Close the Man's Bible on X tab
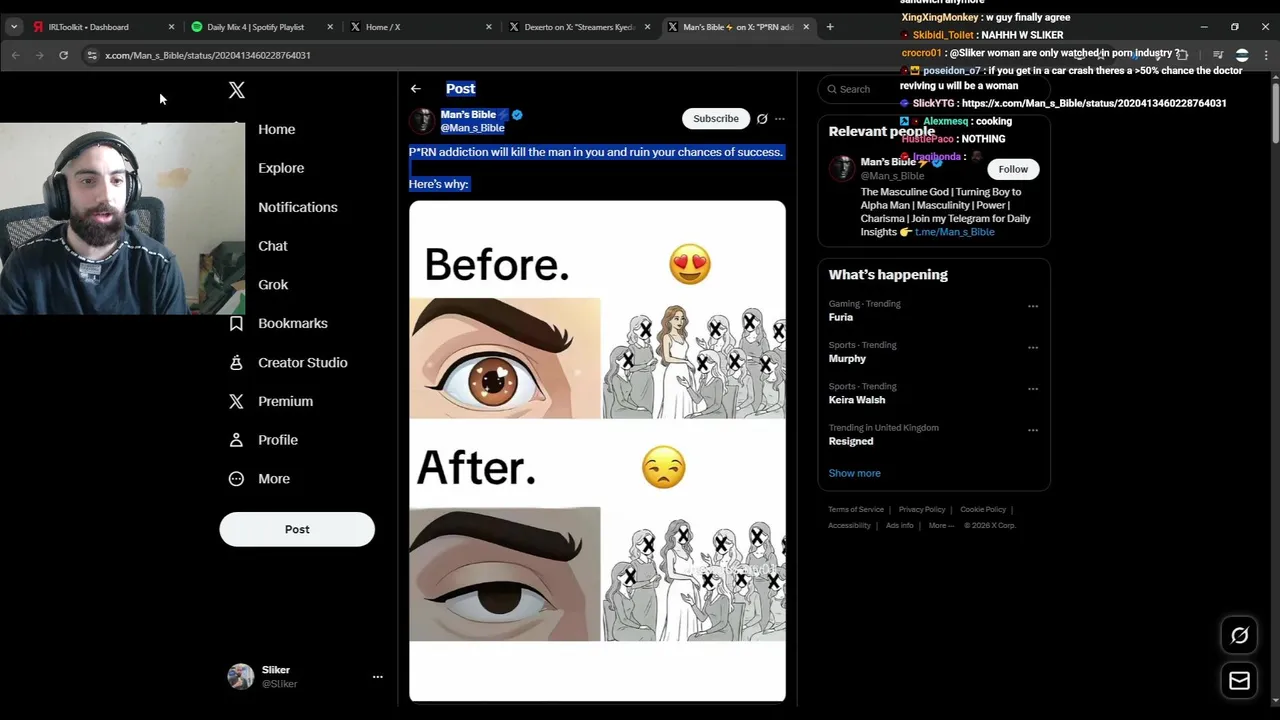Viewport: 1280px width, 720px height. (806, 27)
